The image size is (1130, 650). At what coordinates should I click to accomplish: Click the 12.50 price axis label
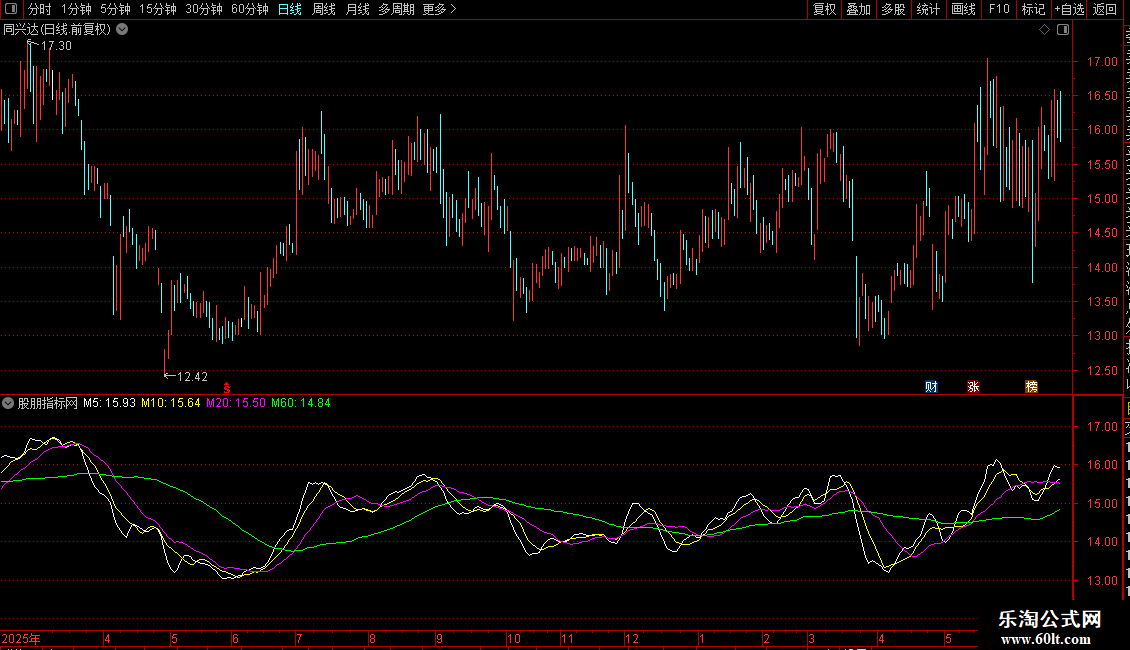[x=1102, y=370]
